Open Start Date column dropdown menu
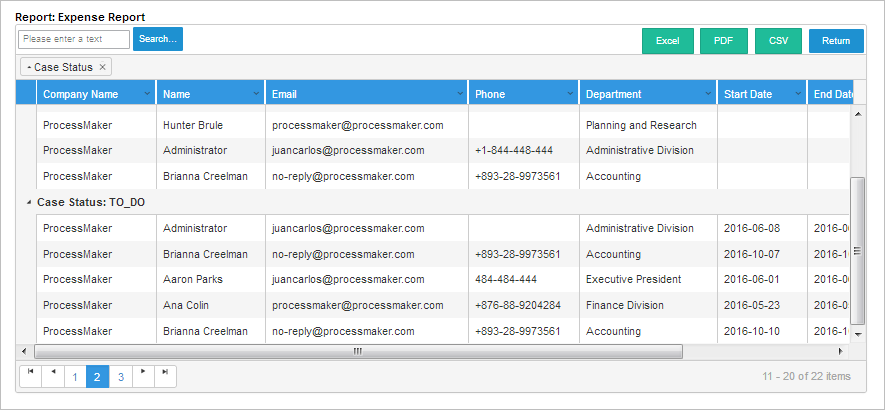This screenshot has height=410, width=885. [x=798, y=94]
